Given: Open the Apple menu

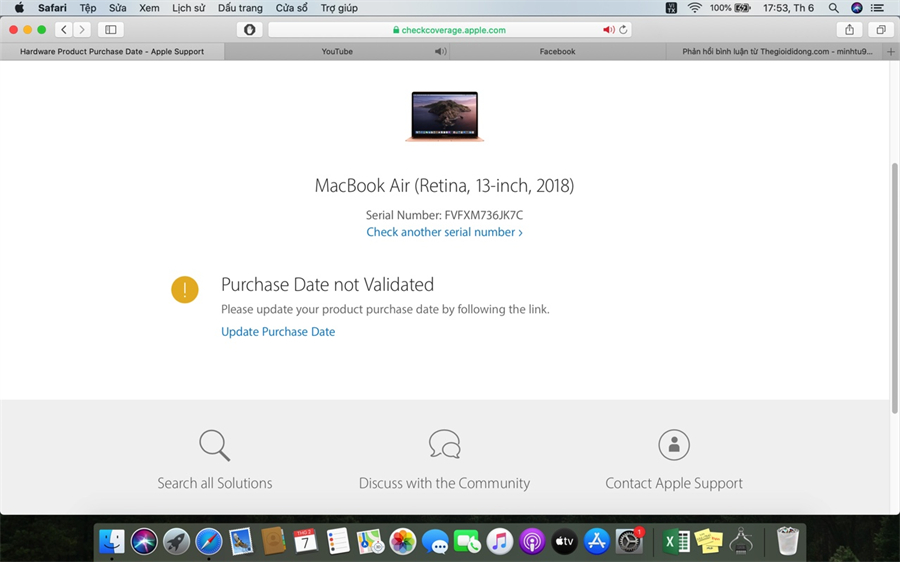Looking at the screenshot, I should click(x=20, y=8).
